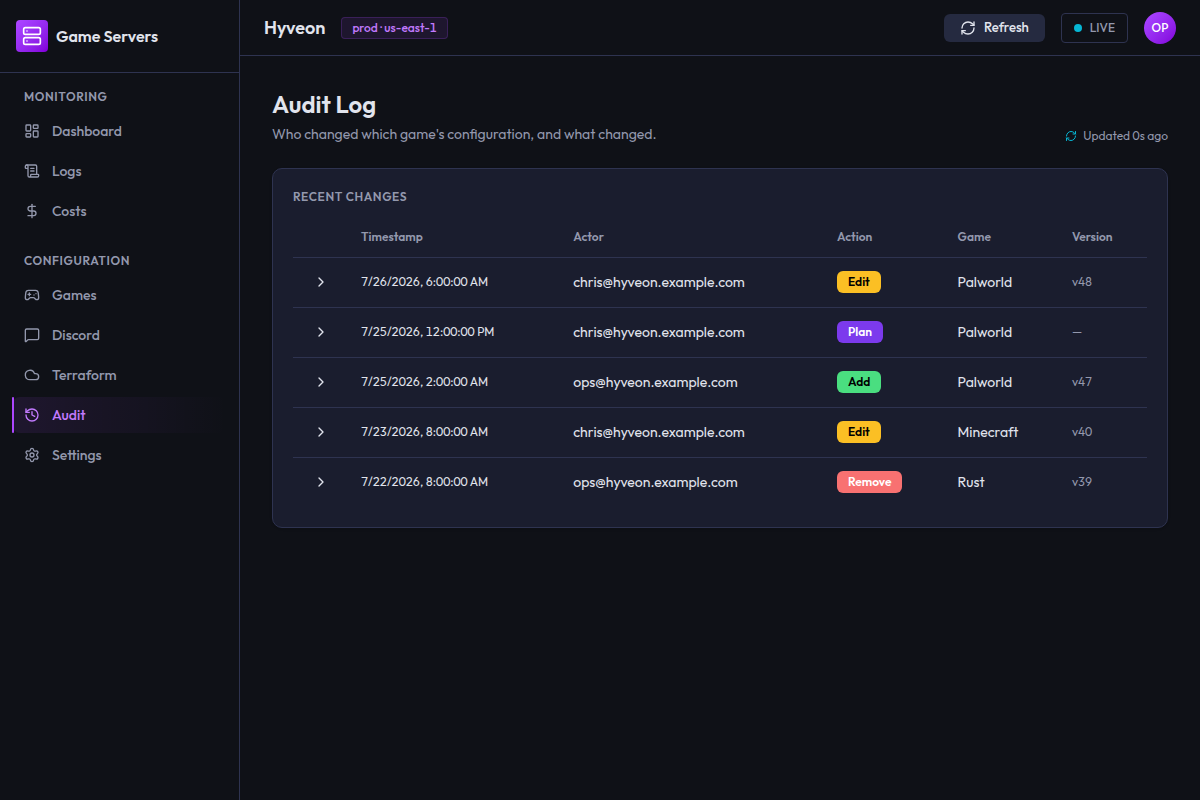Click the Edit badge on Minecraft row
The image size is (1200, 800).
[x=859, y=432]
